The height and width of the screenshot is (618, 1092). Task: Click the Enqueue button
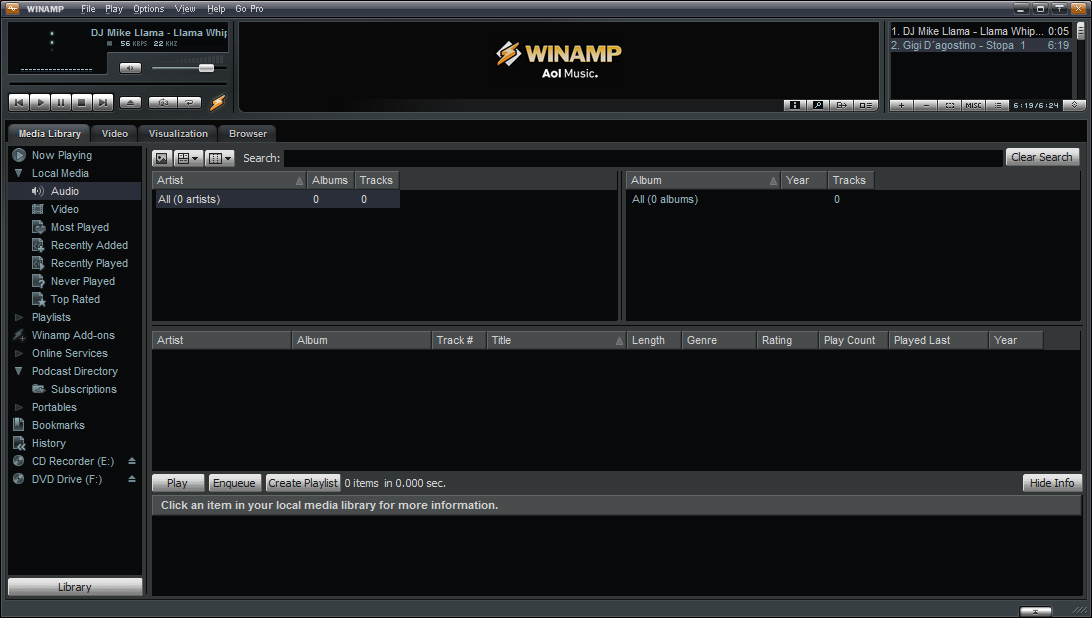tap(234, 483)
